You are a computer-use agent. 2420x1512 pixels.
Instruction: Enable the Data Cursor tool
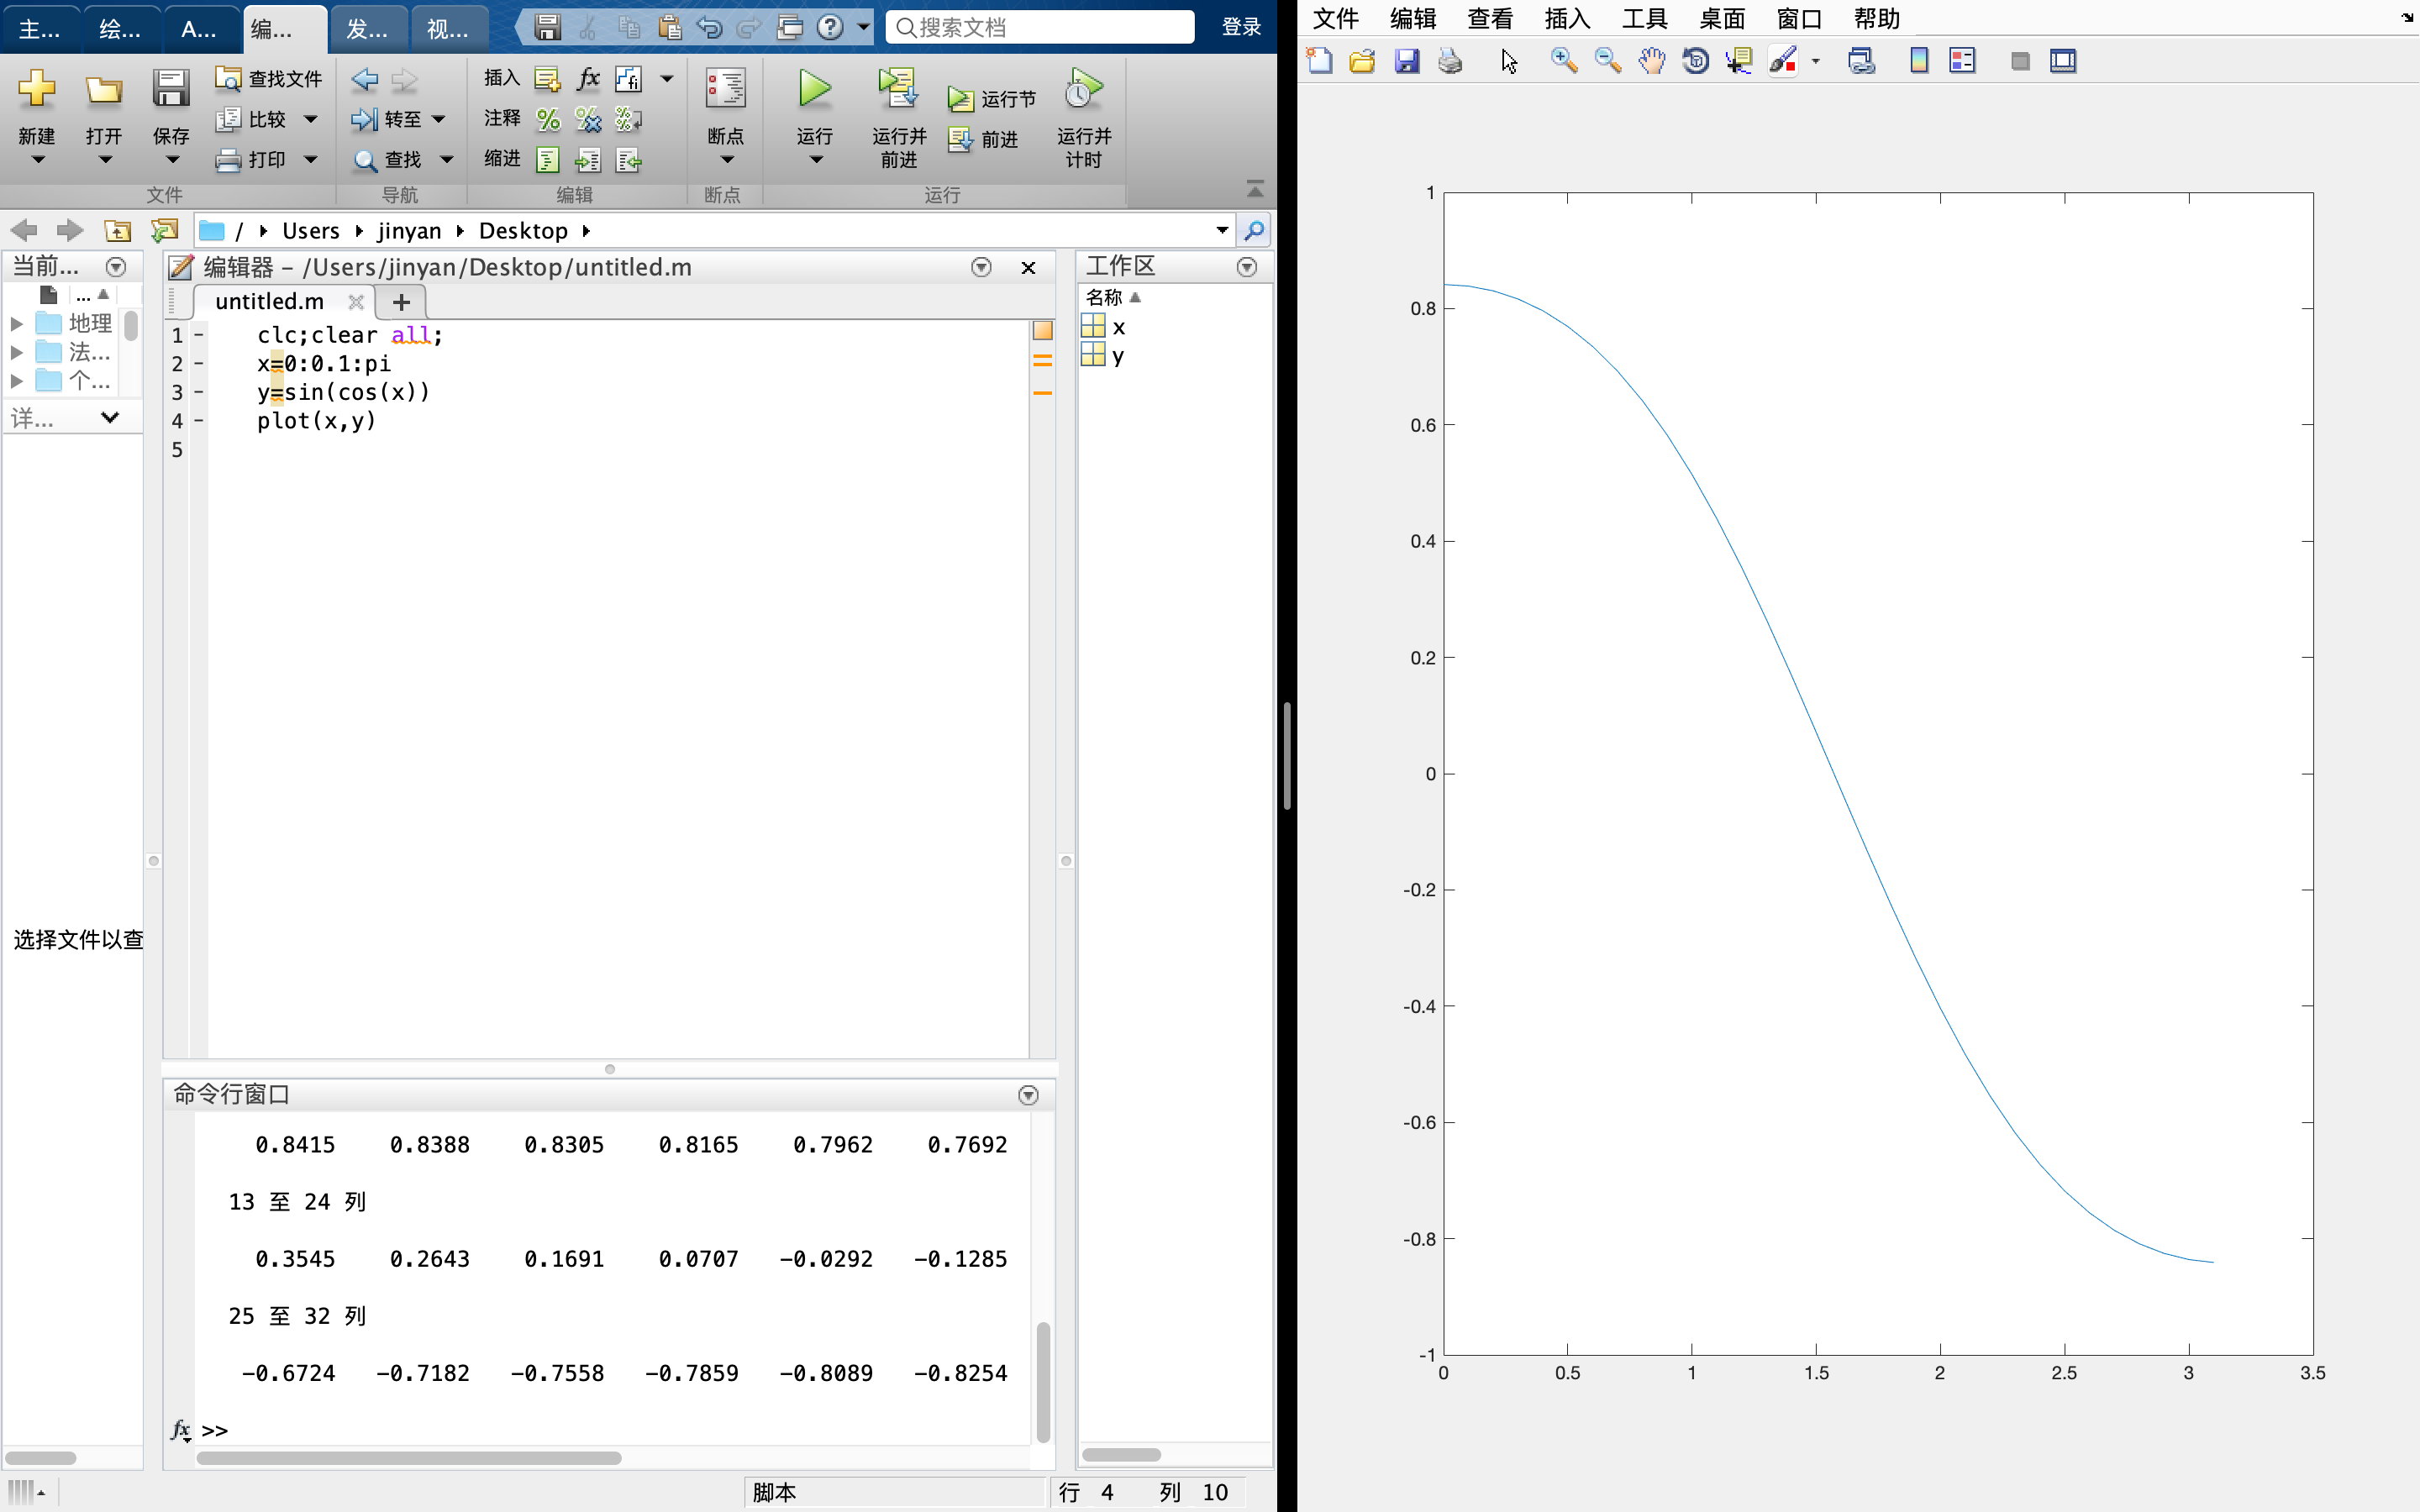pos(1739,61)
